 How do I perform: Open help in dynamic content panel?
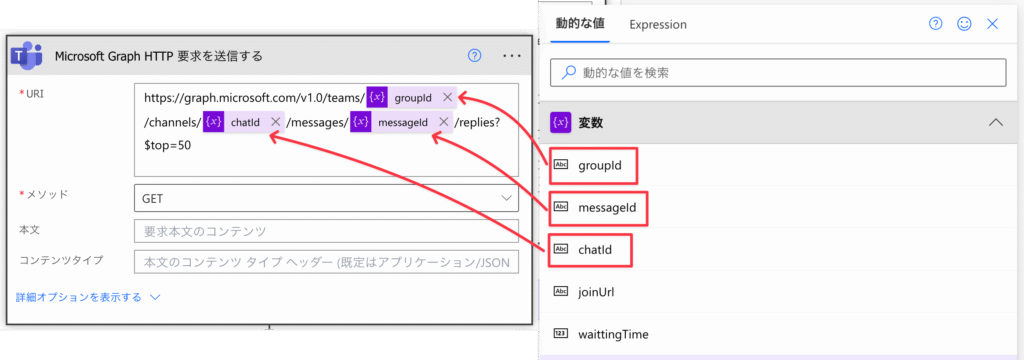click(935, 24)
